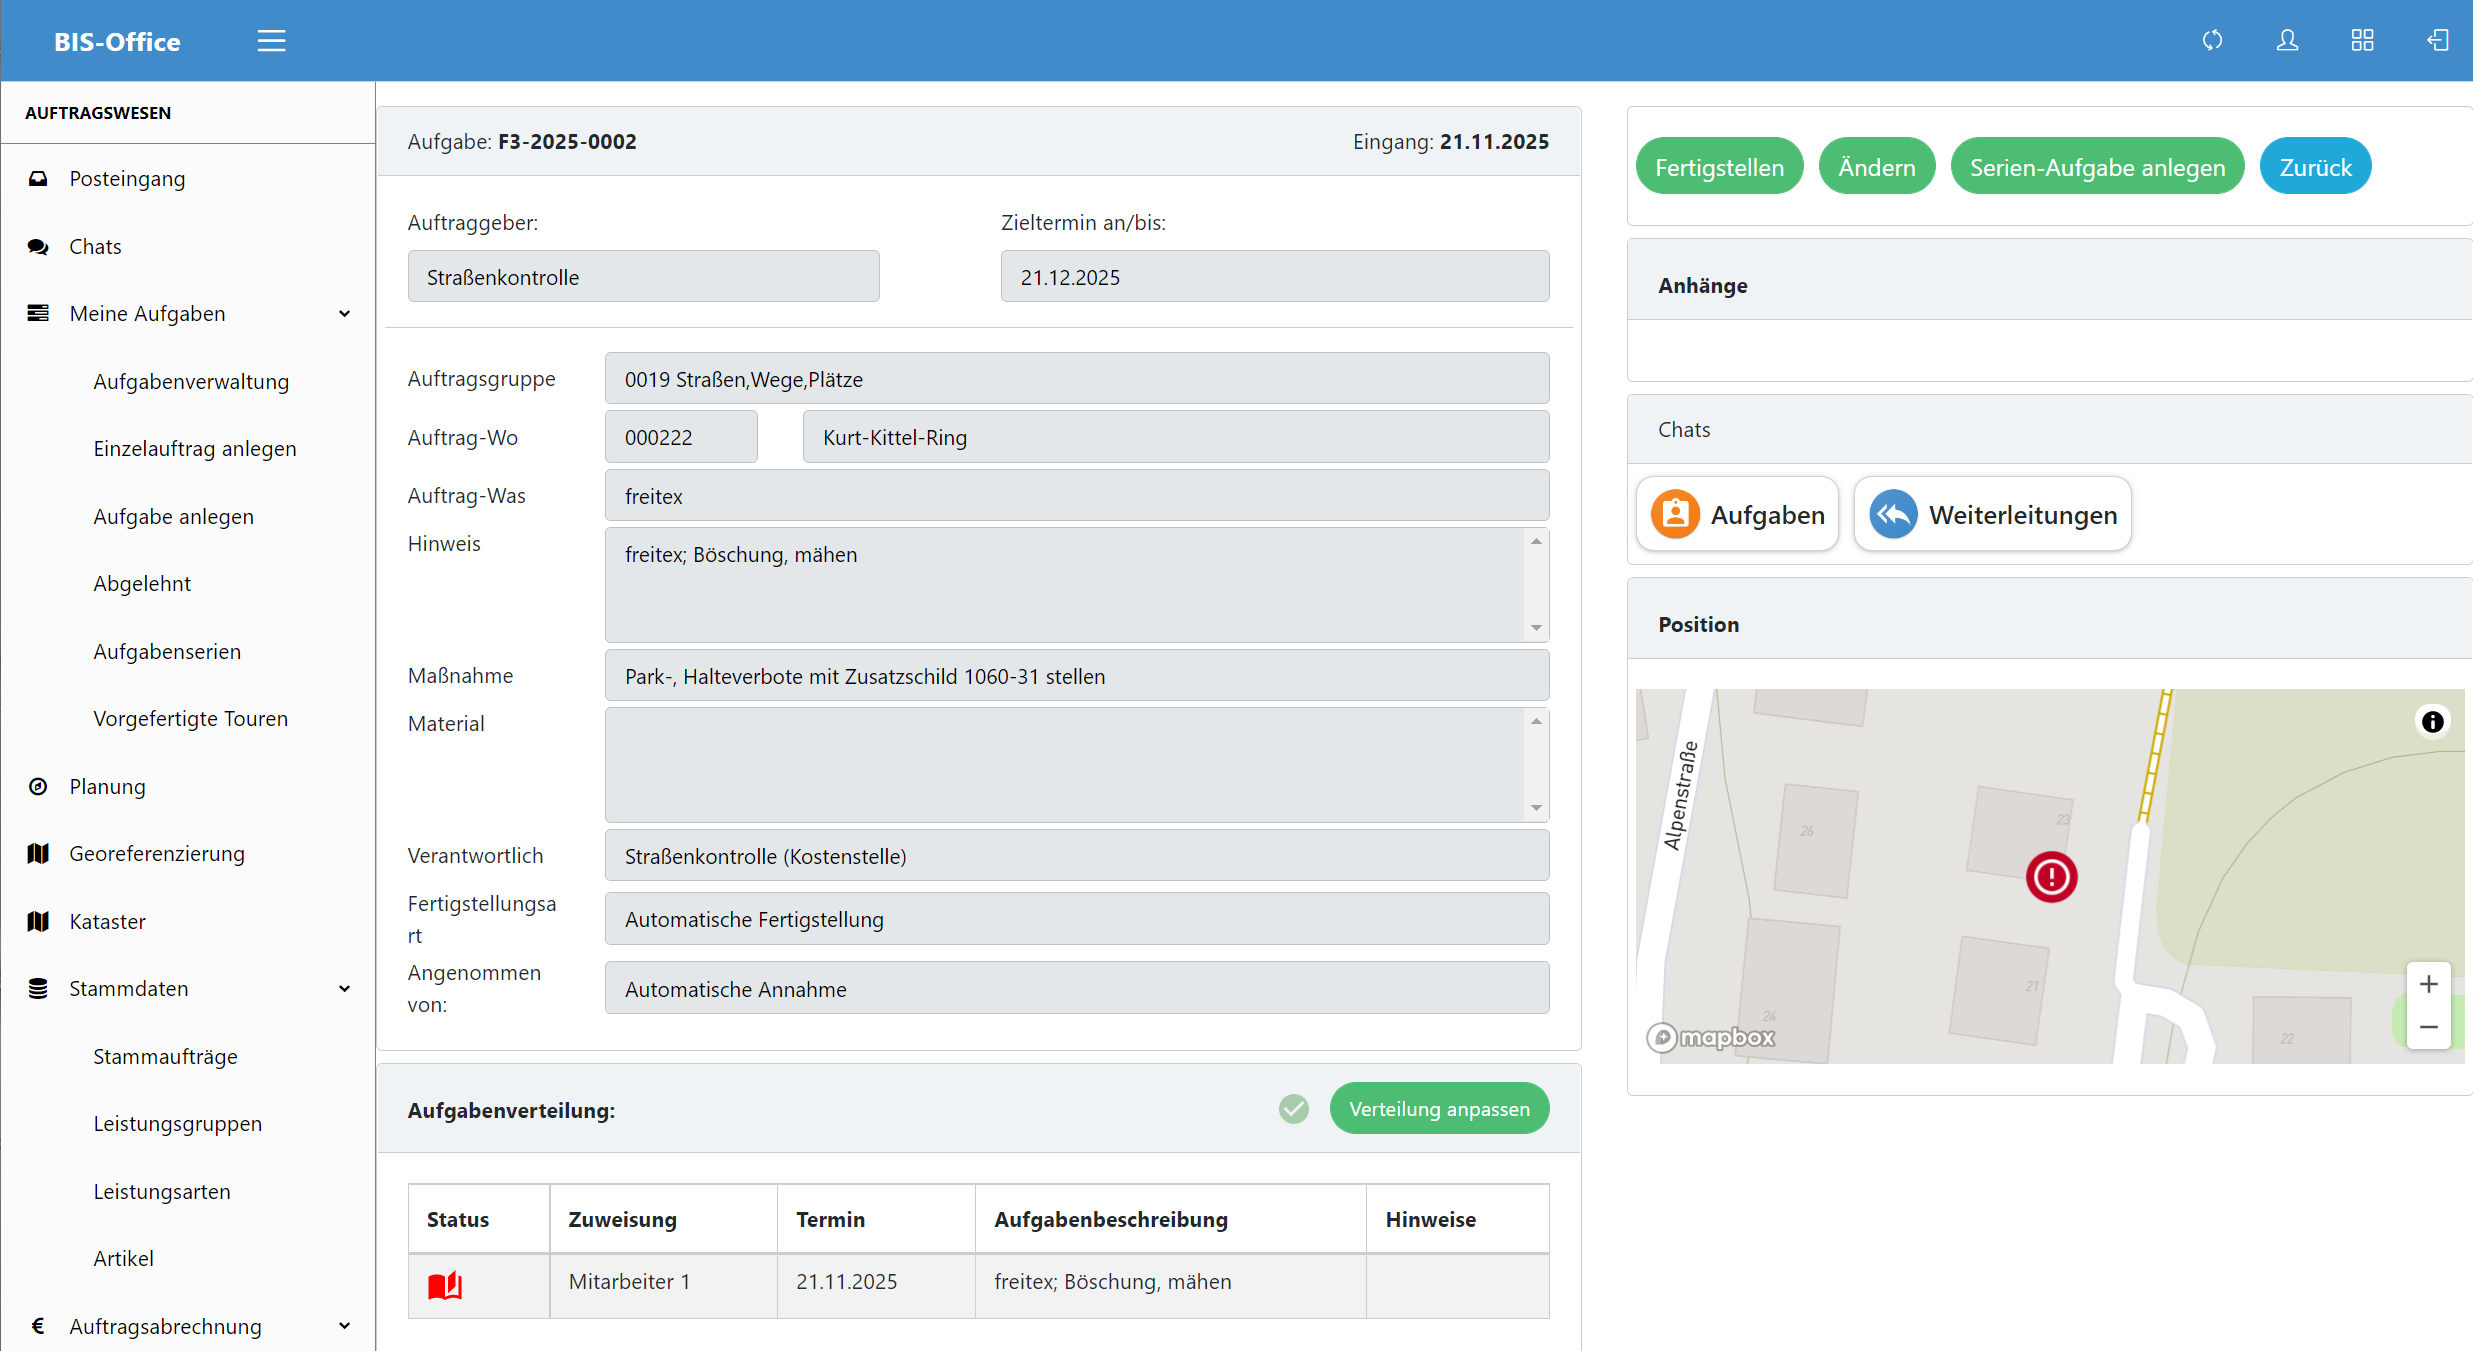Click the BIS-Office logo
The width and height of the screenshot is (2473, 1351).
[117, 42]
